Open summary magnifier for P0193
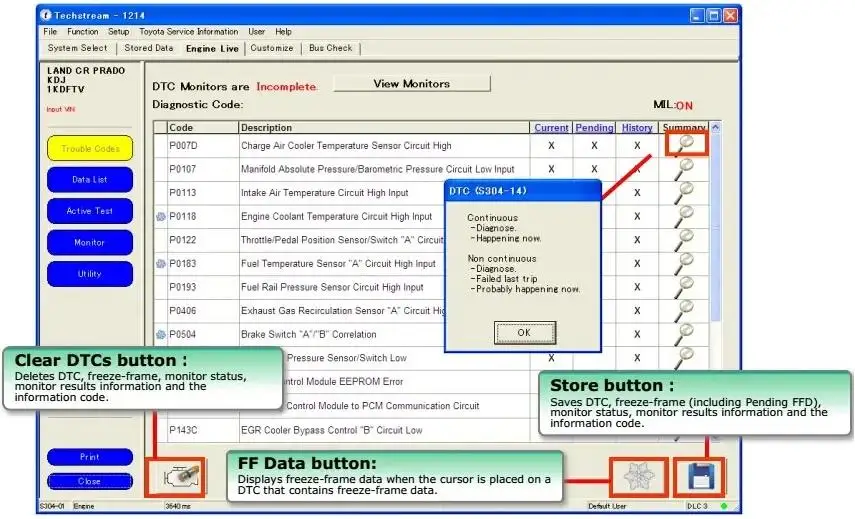 click(x=684, y=287)
